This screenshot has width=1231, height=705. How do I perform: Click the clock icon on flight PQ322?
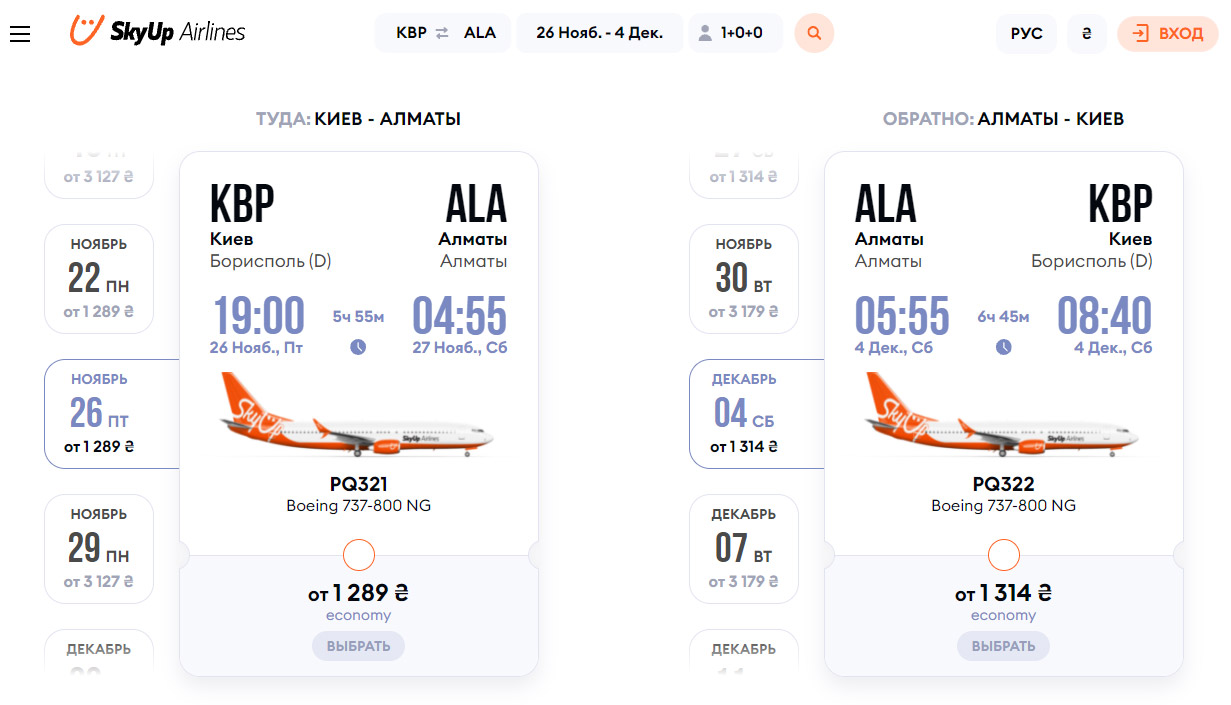click(1003, 347)
